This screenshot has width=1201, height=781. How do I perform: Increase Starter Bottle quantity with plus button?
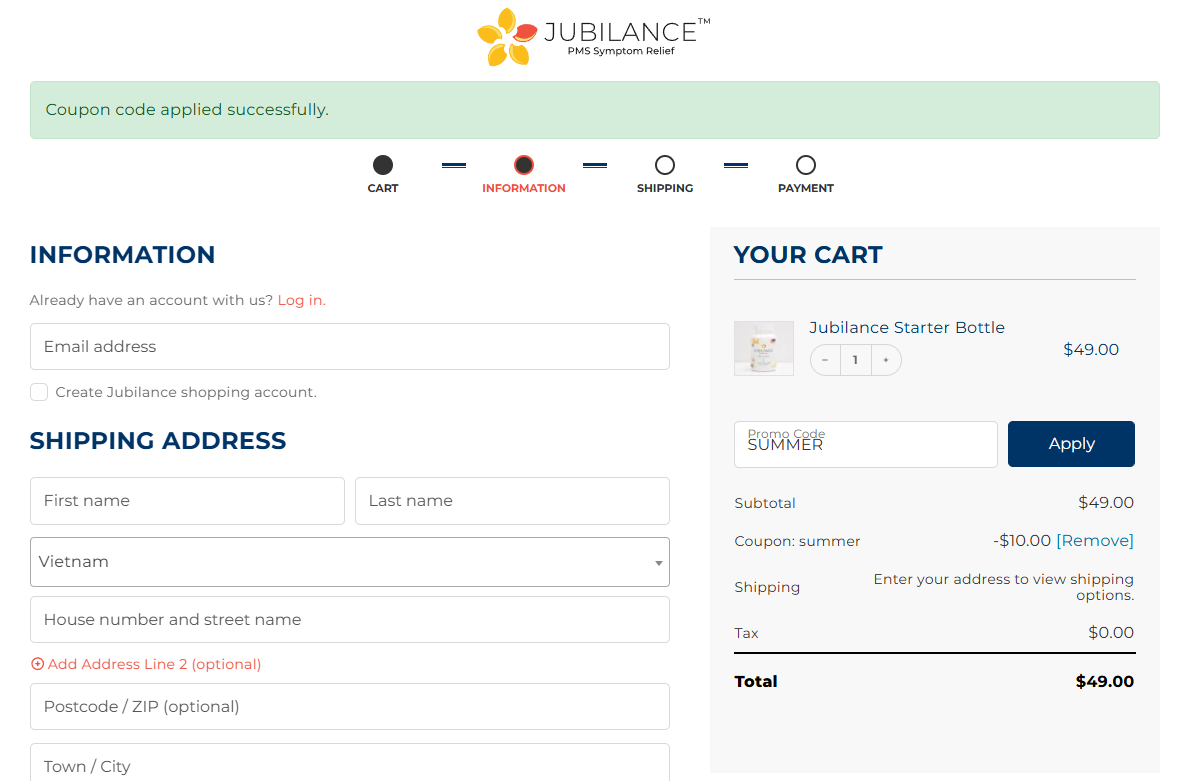[886, 360]
